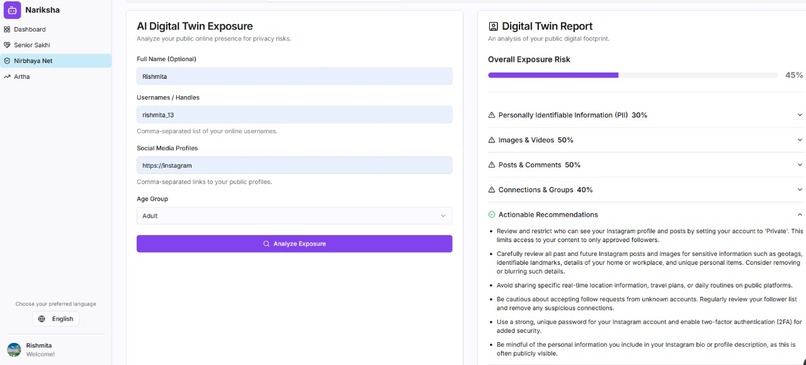This screenshot has width=806, height=365.
Task: Open Senior Sakhi in the sidebar
Action: [56, 45]
